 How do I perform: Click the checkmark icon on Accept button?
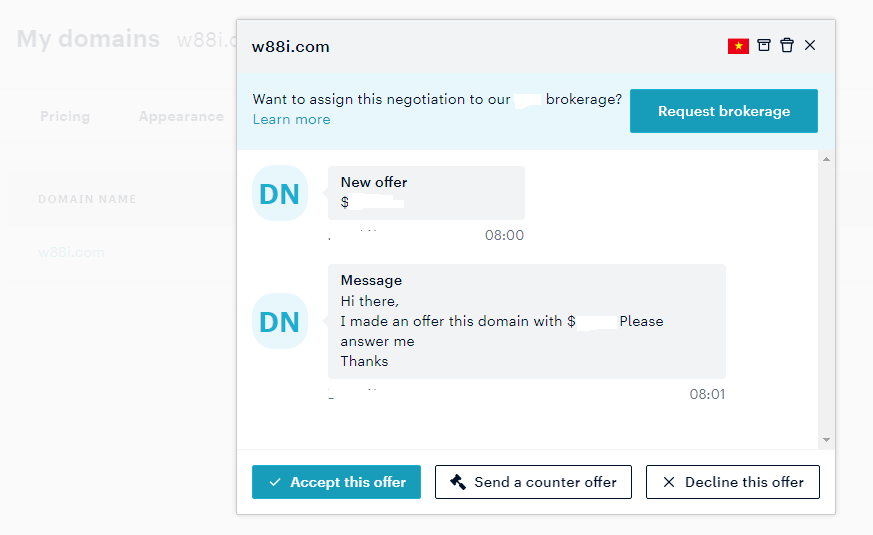pyautogui.click(x=275, y=482)
